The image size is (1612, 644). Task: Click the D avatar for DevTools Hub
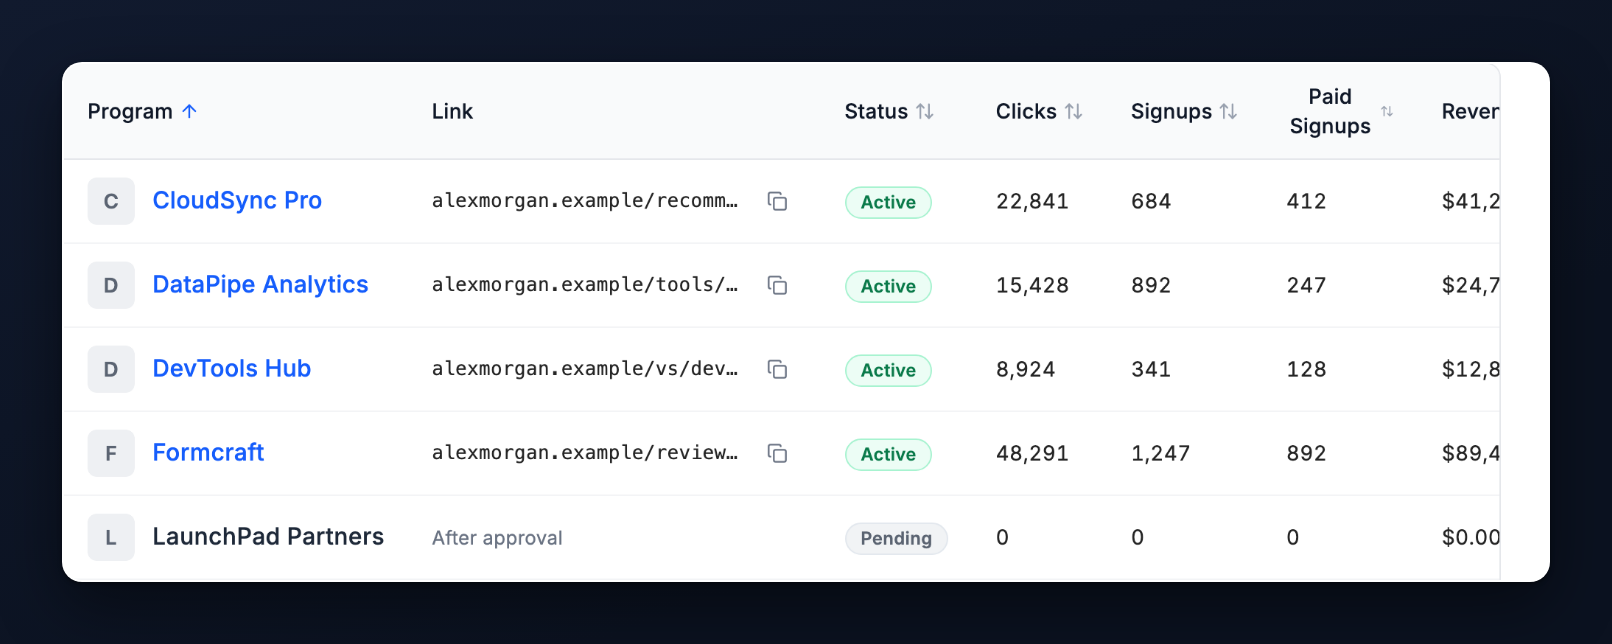click(x=111, y=369)
